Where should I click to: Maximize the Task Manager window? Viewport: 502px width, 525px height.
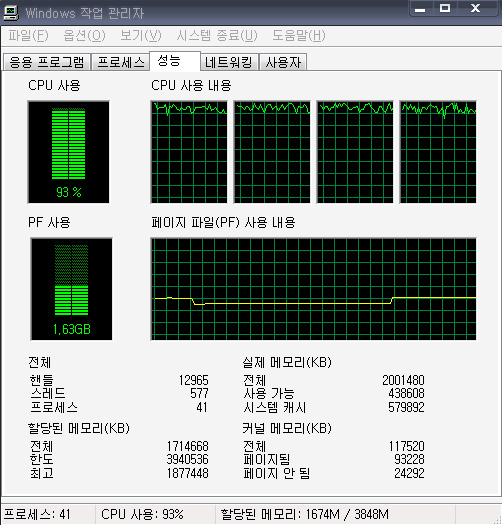[x=445, y=9]
